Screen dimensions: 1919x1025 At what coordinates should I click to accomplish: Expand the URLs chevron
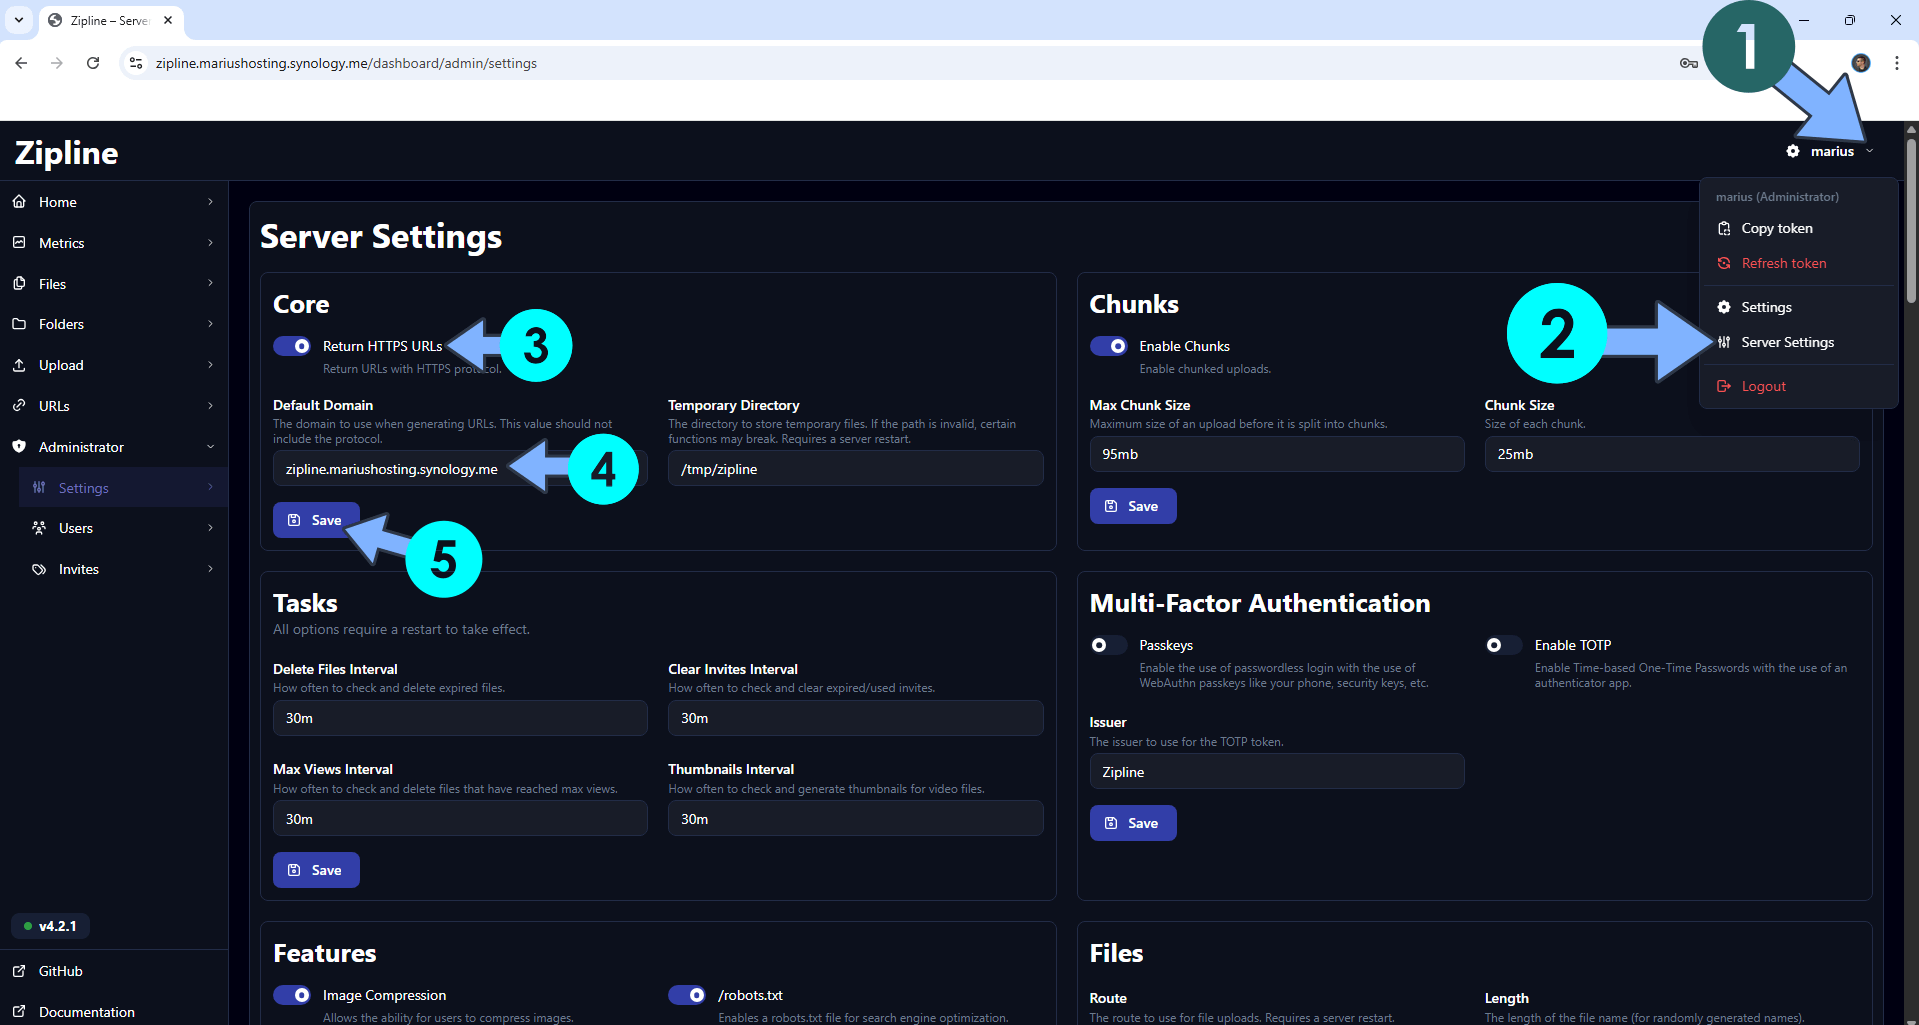click(210, 406)
